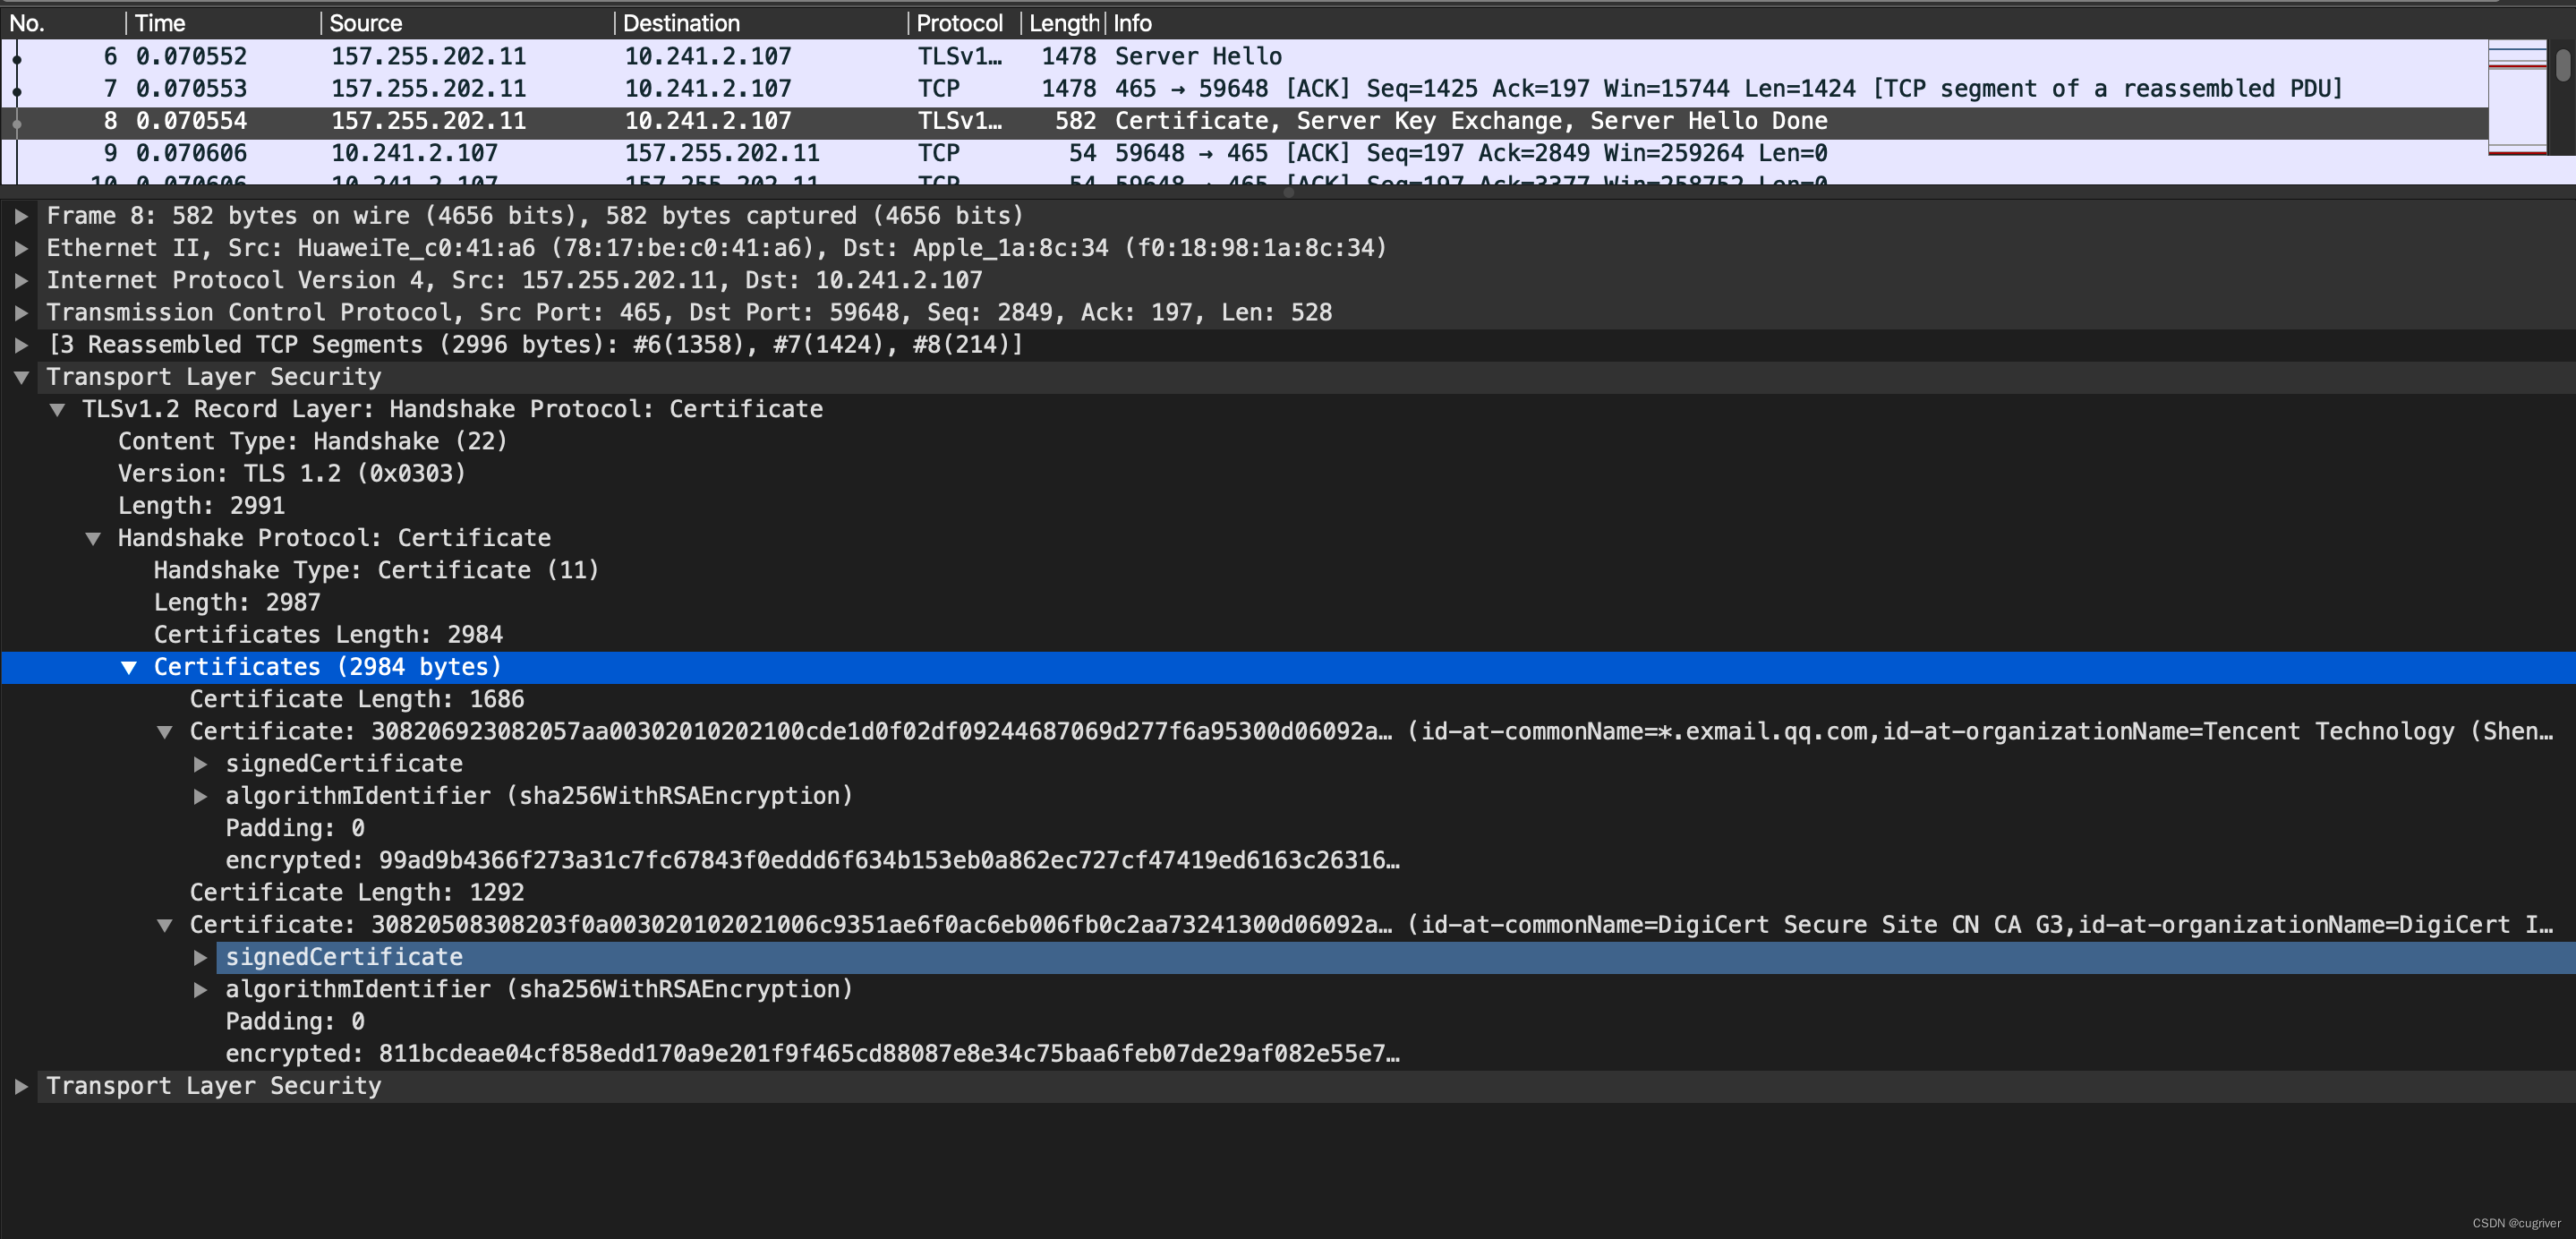Select the Length: 2987 field
This screenshot has width=2576, height=1239.
237,602
